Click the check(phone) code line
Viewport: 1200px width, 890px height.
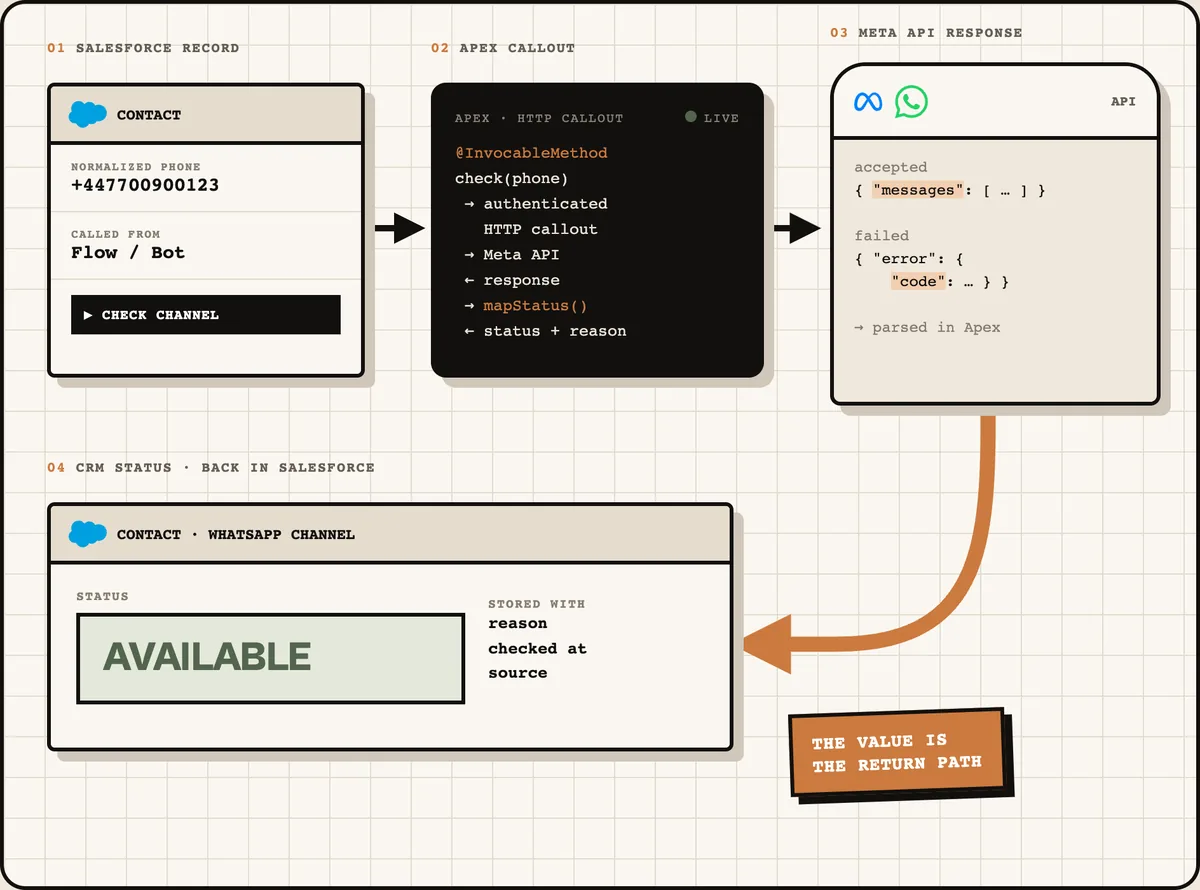[511, 178]
